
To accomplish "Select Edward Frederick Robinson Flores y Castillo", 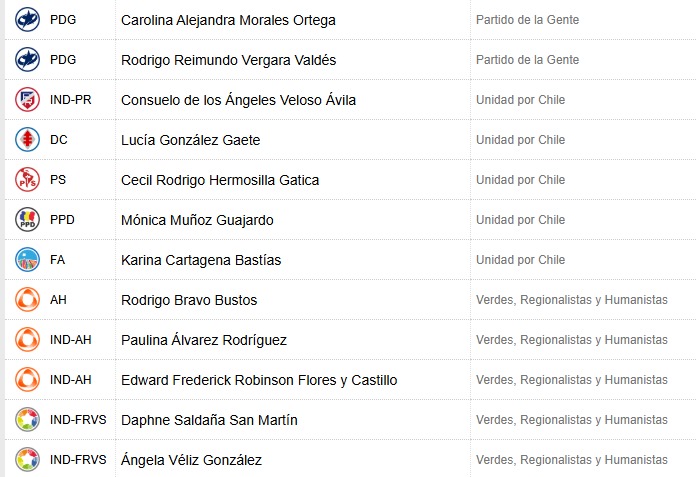I will [259, 380].
